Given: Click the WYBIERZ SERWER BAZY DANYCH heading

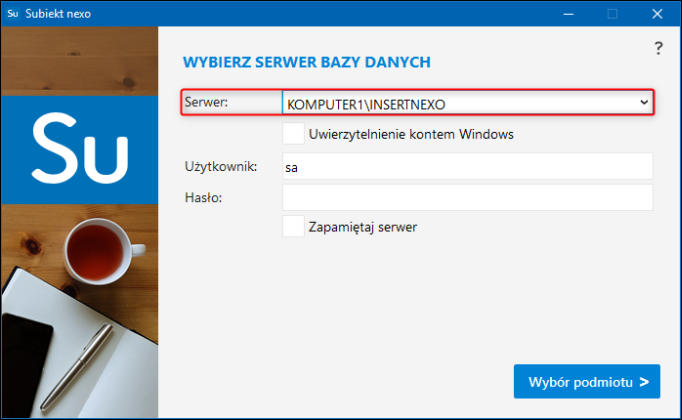Looking at the screenshot, I should click(x=307, y=62).
